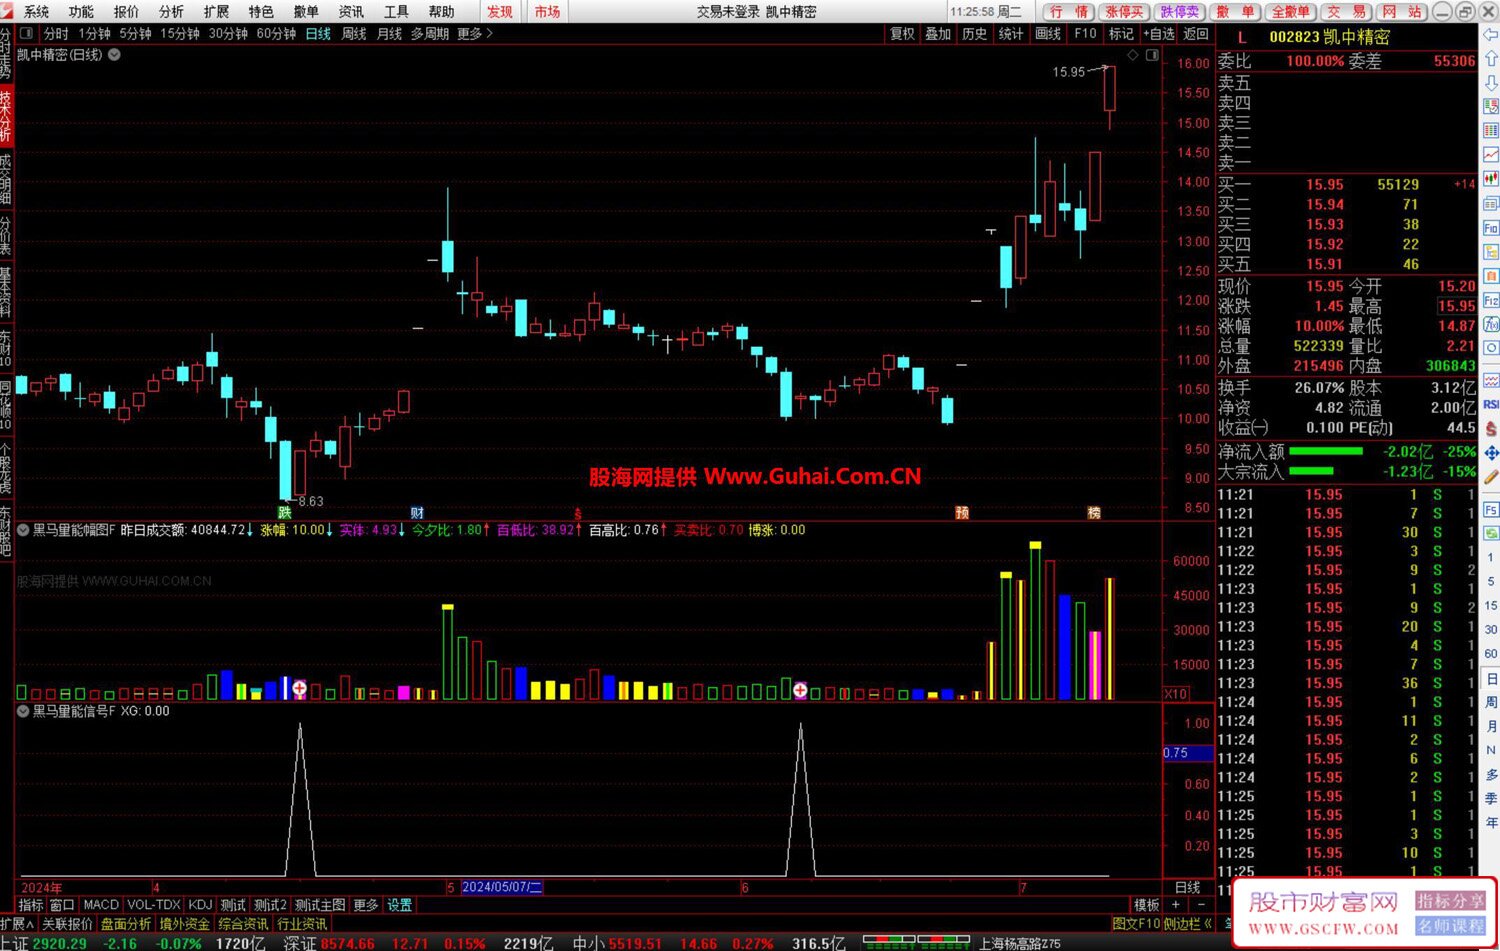Expand the 黑马量能信号F indicator dropdown
Screen dimensions: 1500x951
23,711
